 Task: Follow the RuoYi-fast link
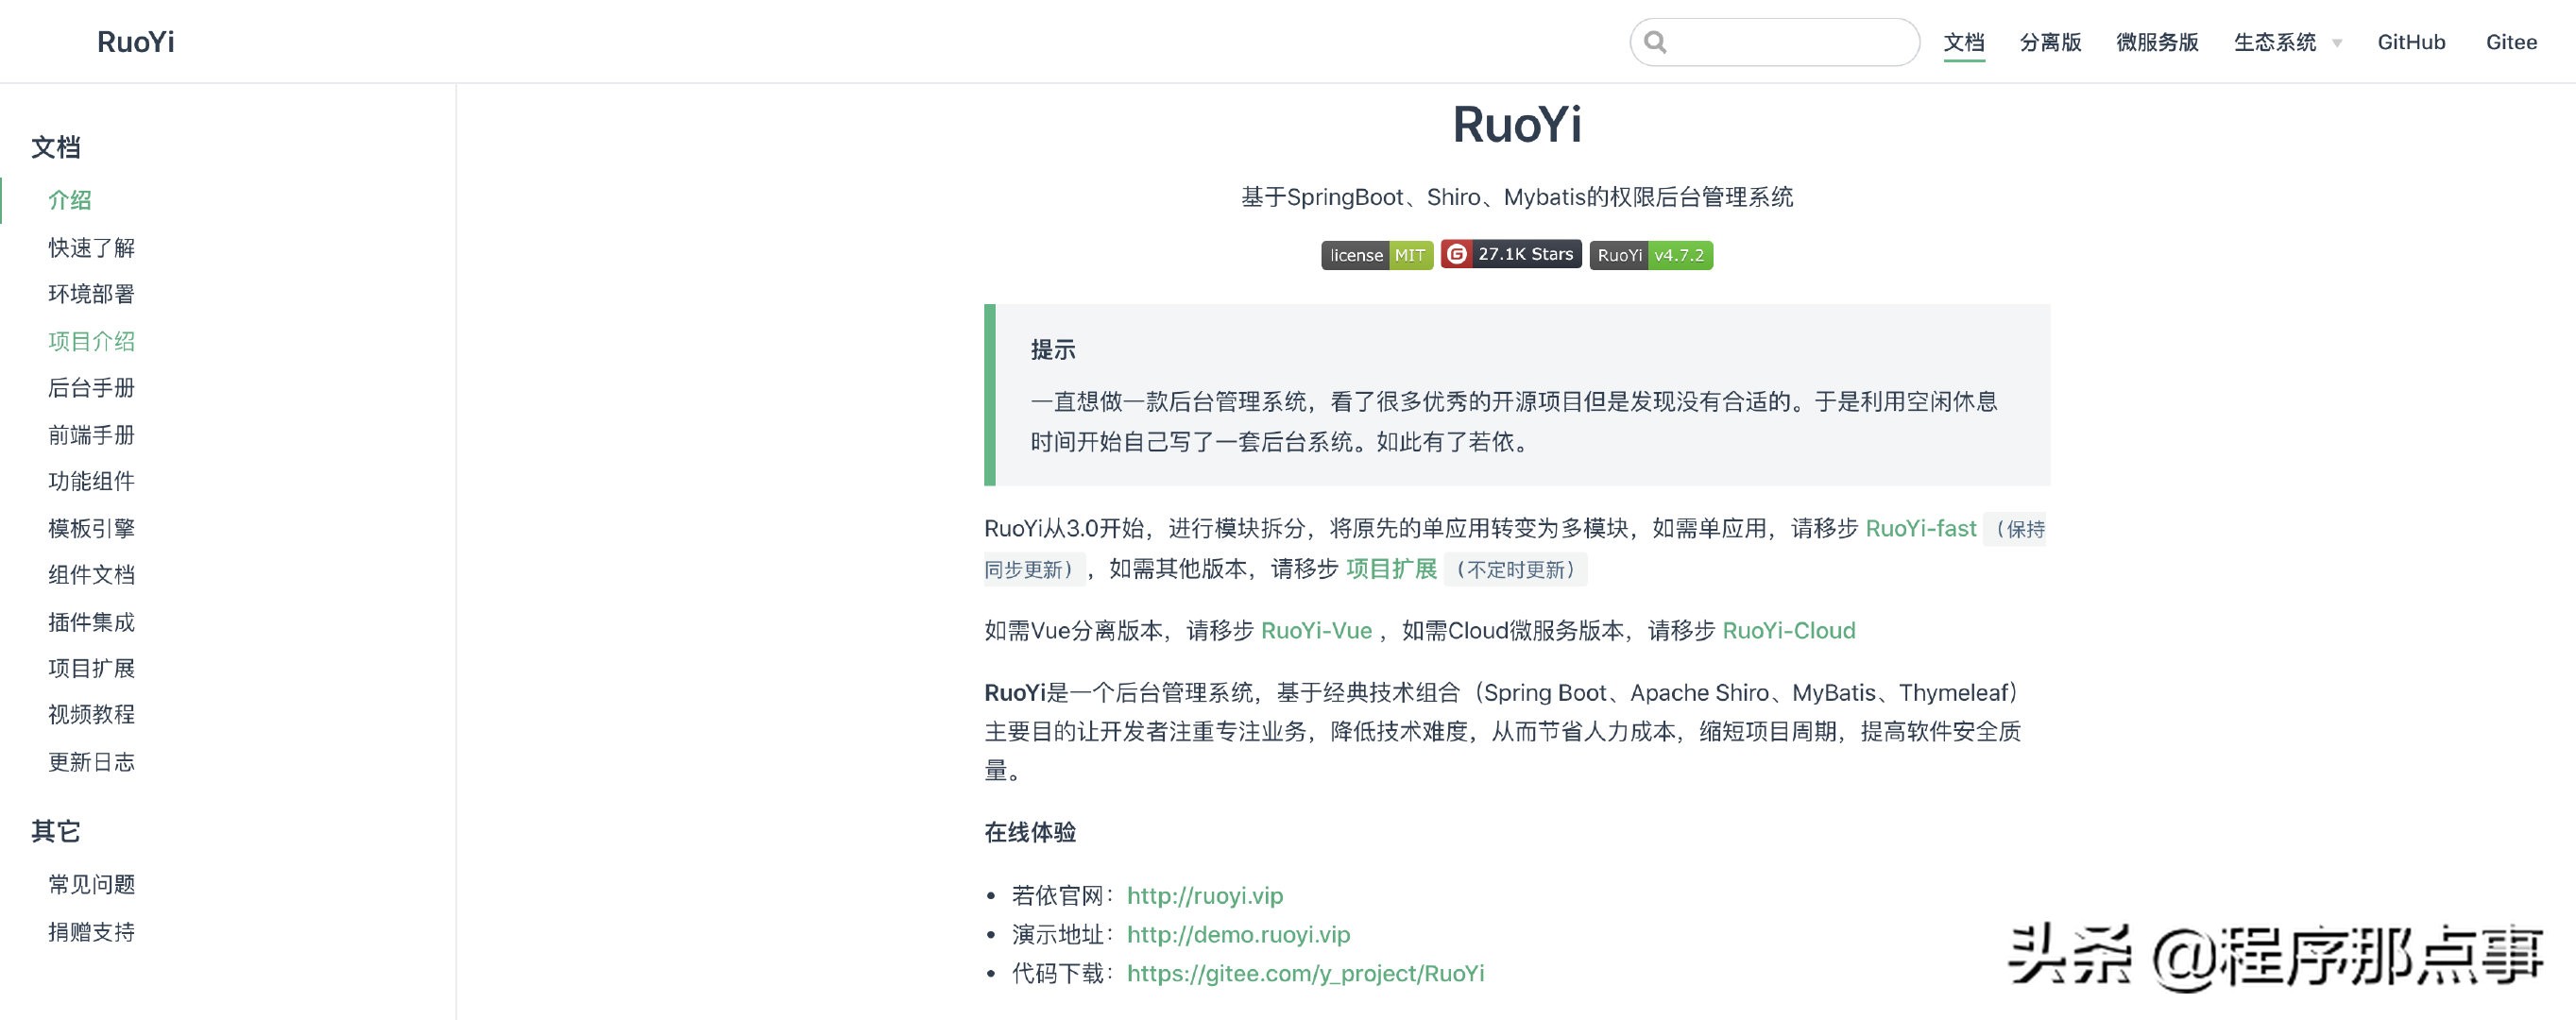click(x=1920, y=528)
